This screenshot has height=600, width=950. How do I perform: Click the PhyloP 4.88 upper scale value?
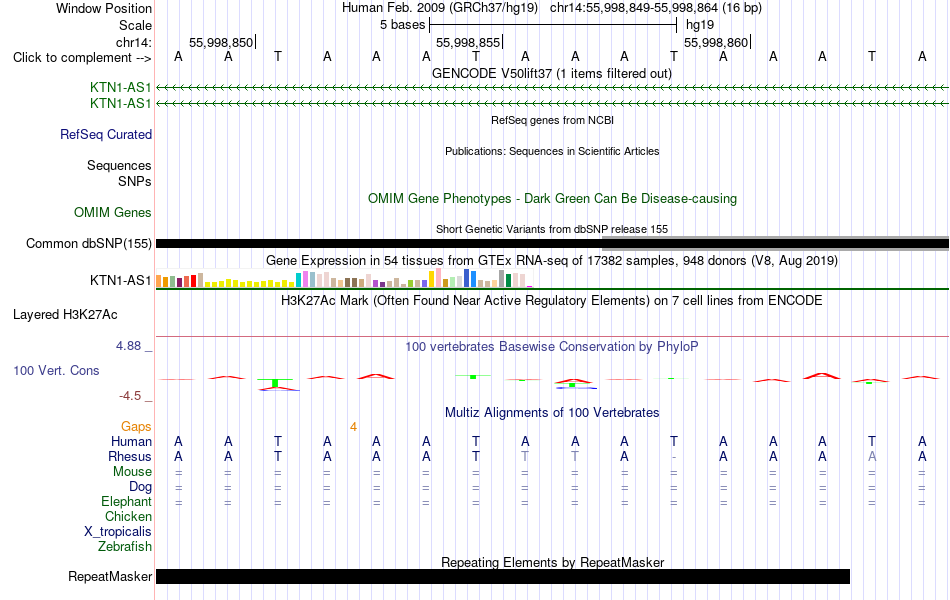tap(128, 345)
